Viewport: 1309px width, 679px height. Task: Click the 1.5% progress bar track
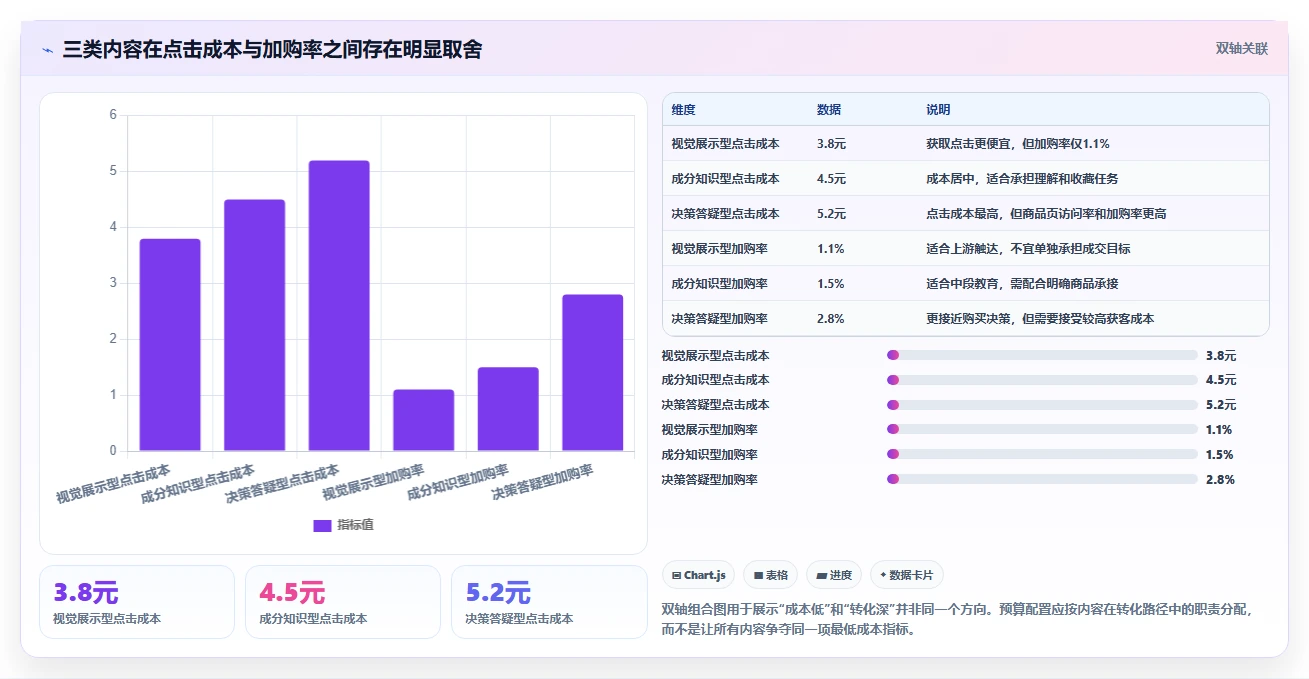[1042, 454]
